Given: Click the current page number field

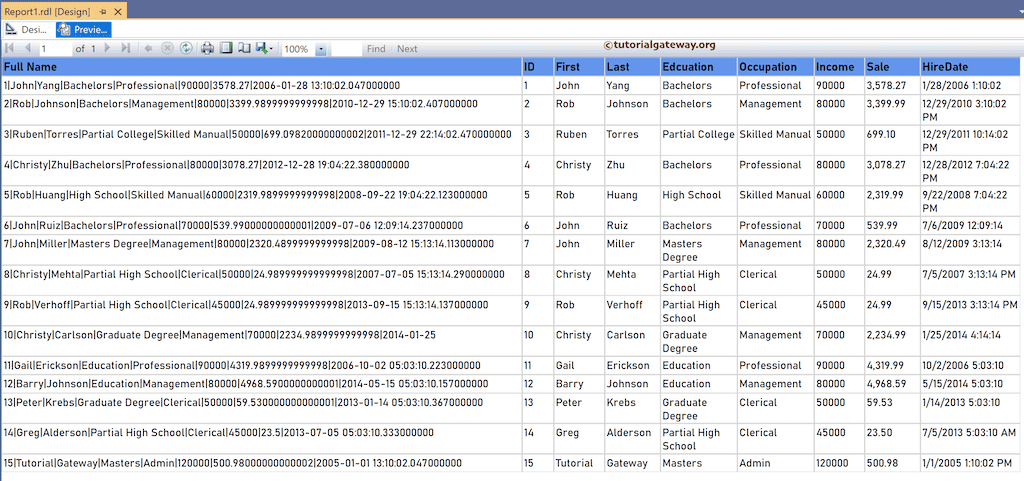Looking at the screenshot, I should (x=55, y=49).
